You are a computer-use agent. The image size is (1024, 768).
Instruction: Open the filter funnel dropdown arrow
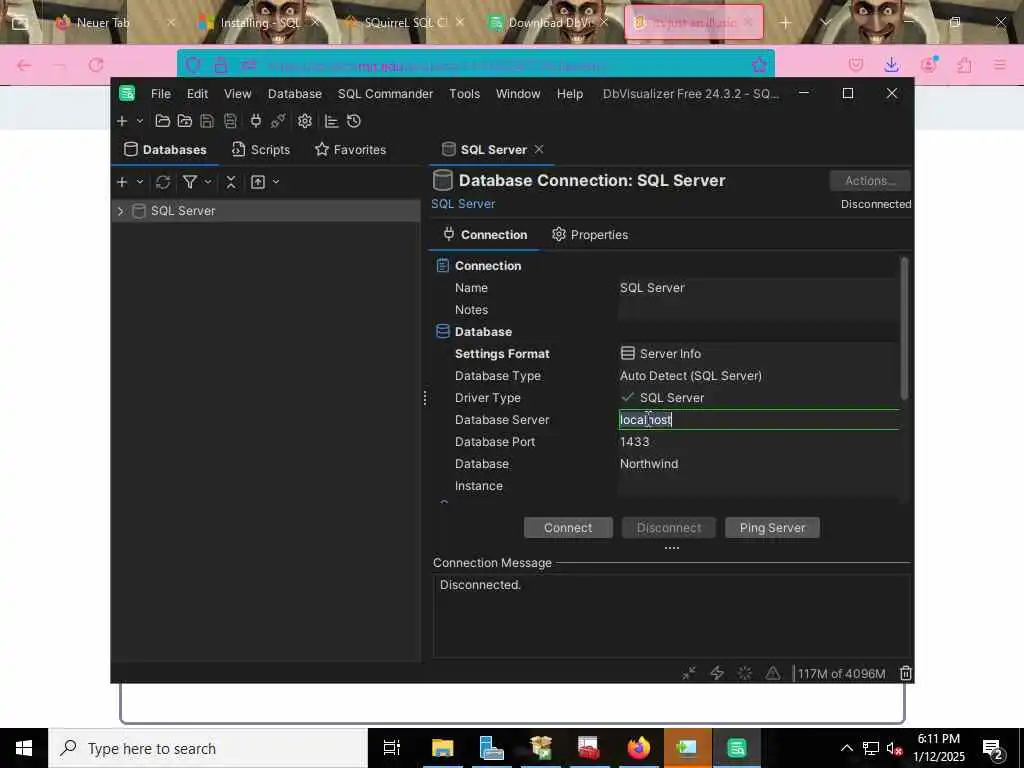click(208, 182)
